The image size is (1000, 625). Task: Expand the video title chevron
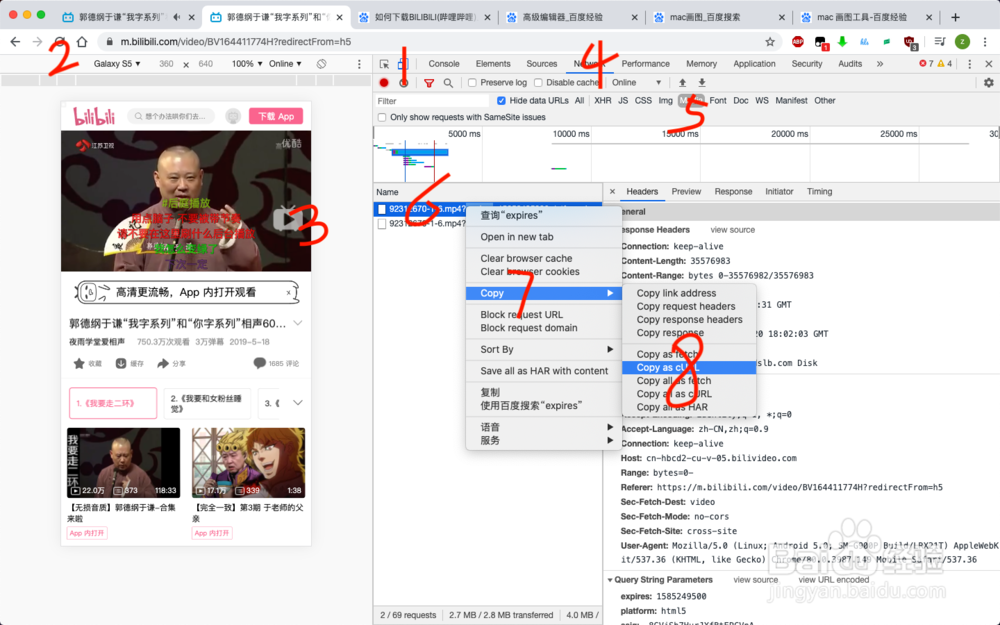(x=298, y=323)
